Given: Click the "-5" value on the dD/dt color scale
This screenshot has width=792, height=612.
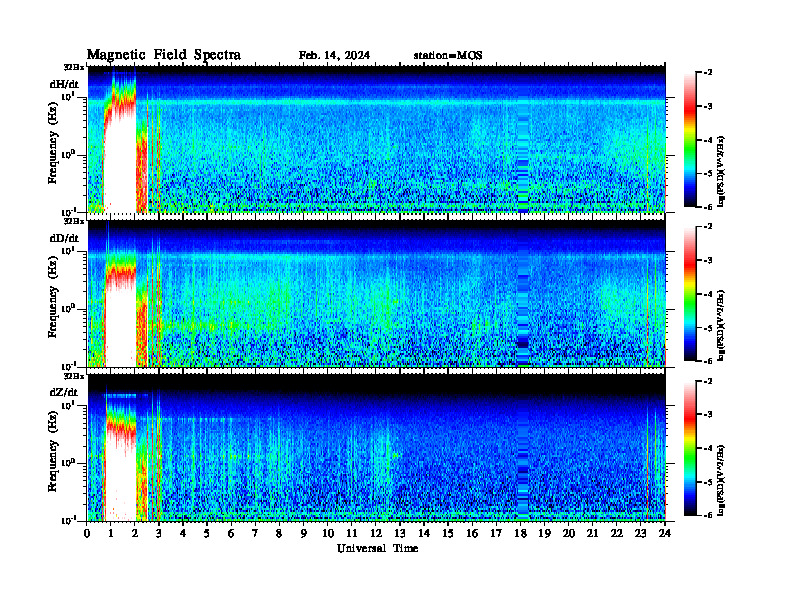Looking at the screenshot, I should coord(708,328).
